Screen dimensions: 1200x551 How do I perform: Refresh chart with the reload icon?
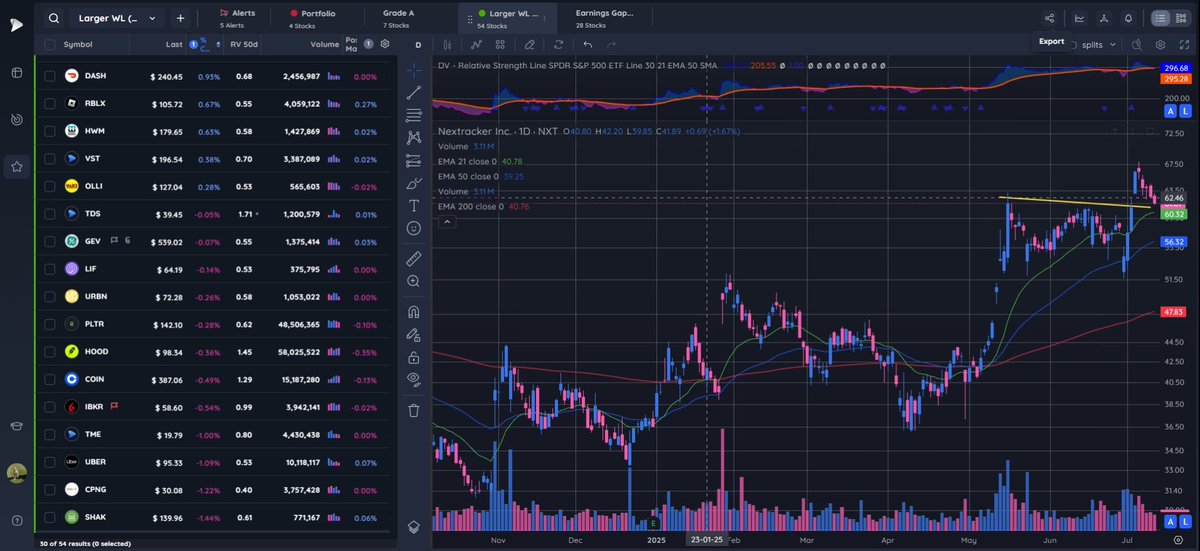click(558, 44)
